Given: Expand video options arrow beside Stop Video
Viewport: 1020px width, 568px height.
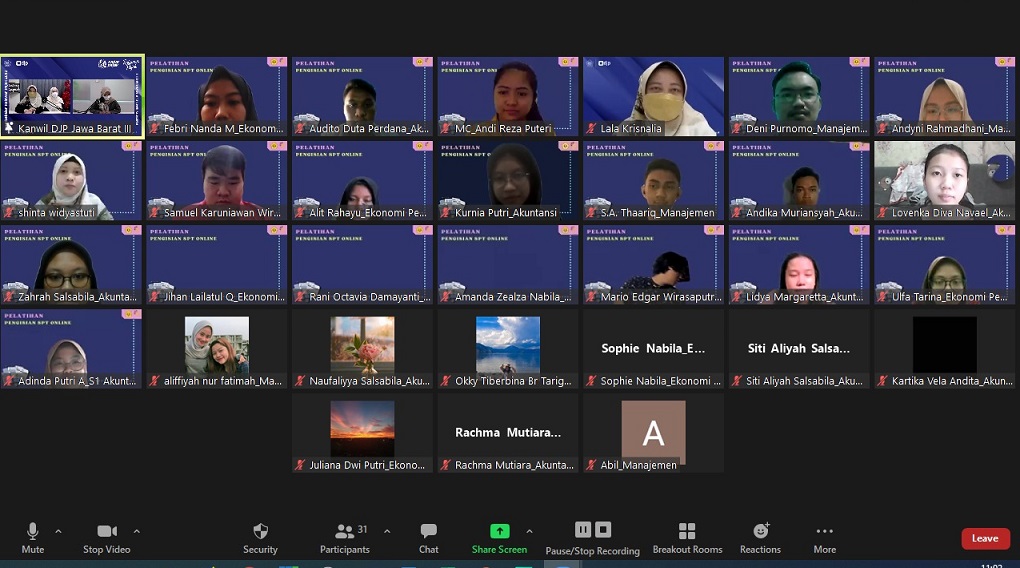Looking at the screenshot, I should tap(137, 531).
